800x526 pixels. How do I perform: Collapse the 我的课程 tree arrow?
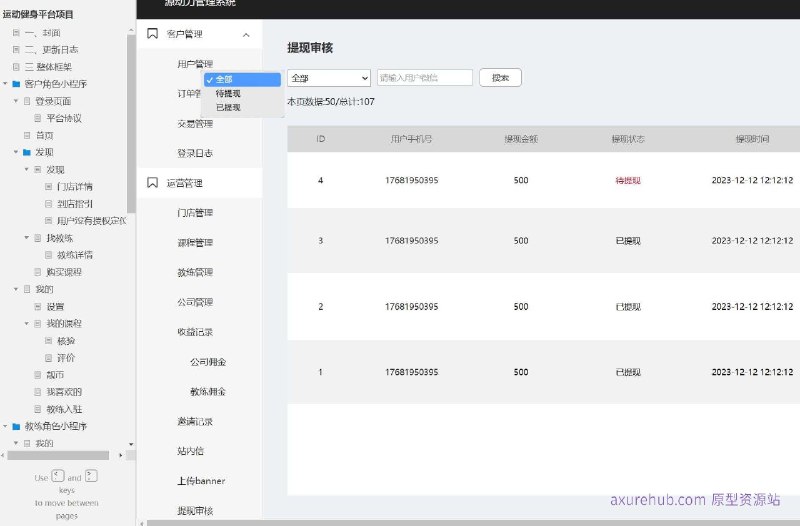click(27, 323)
